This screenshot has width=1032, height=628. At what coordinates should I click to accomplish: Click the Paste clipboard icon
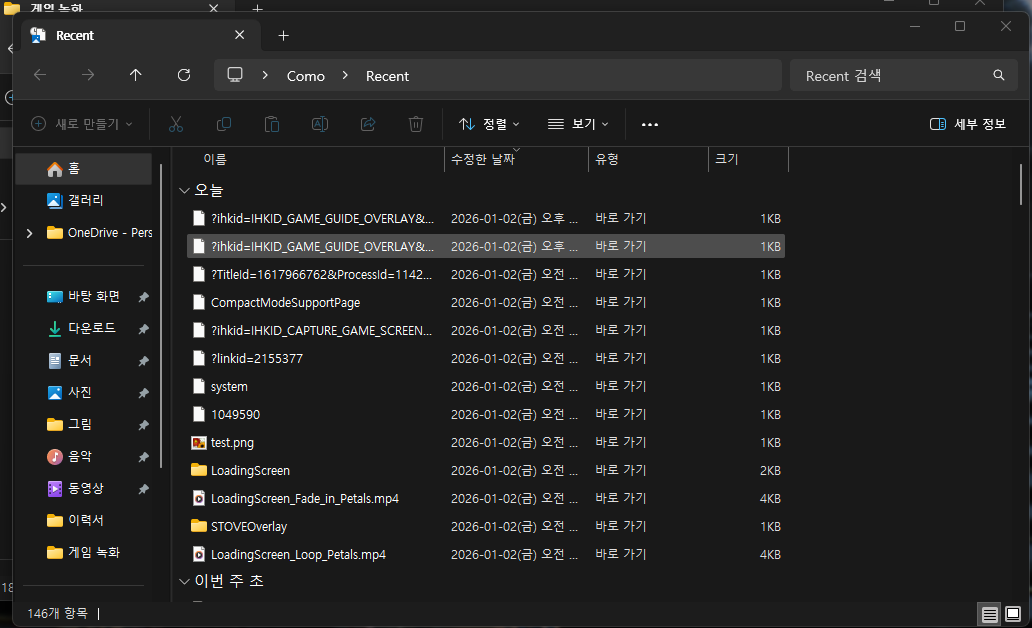tap(272, 124)
